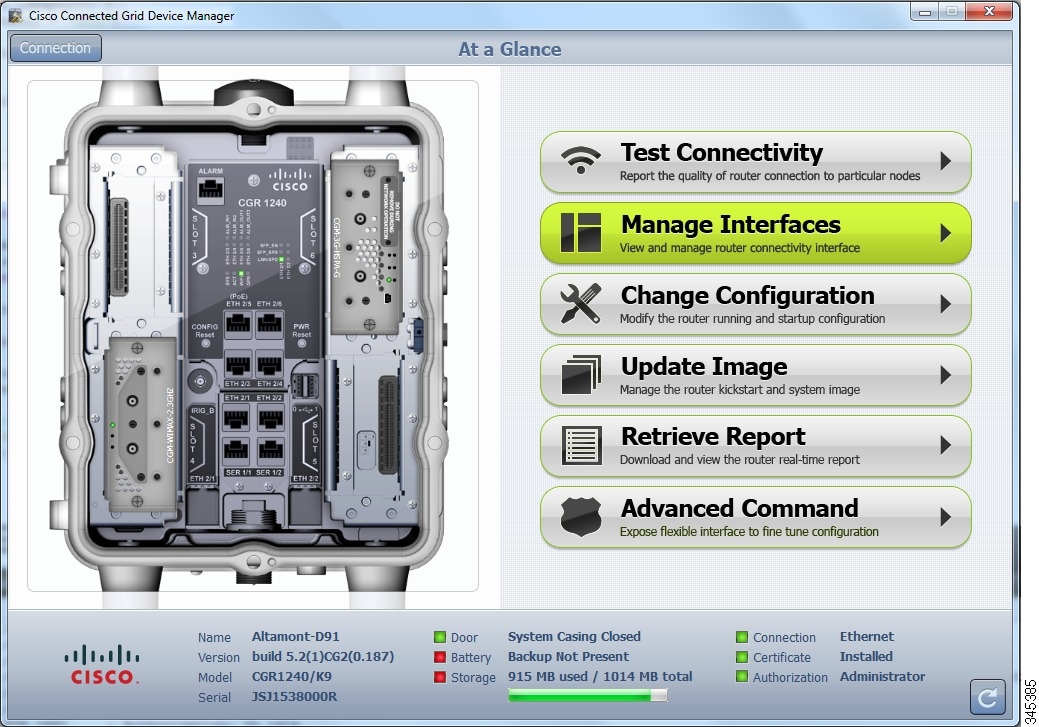
Task: Expand the Retrieve Report arrow
Action: [946, 445]
